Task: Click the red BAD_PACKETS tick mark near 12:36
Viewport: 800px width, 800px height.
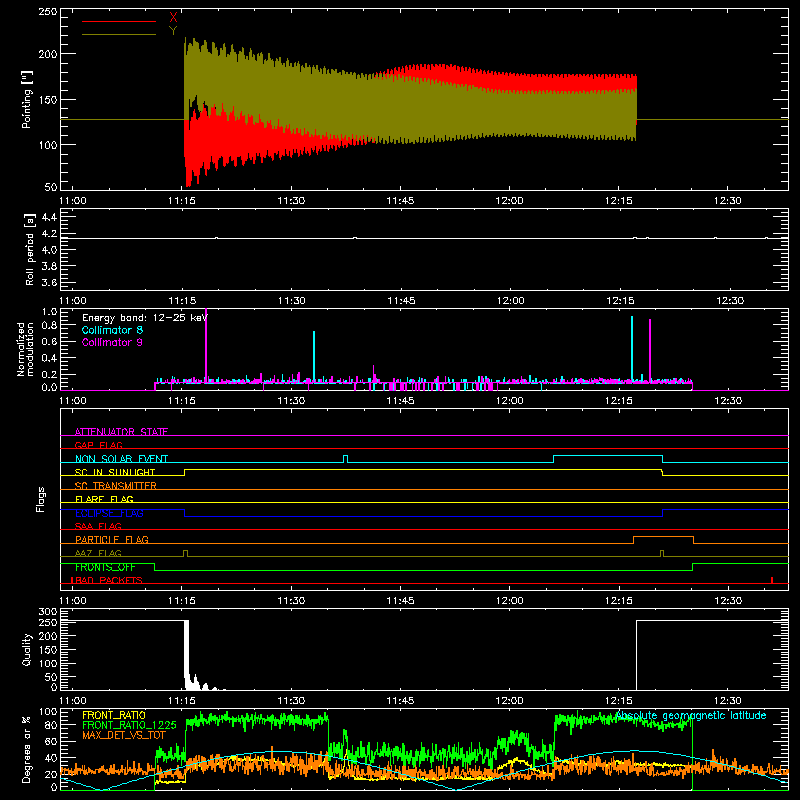Action: click(772, 580)
